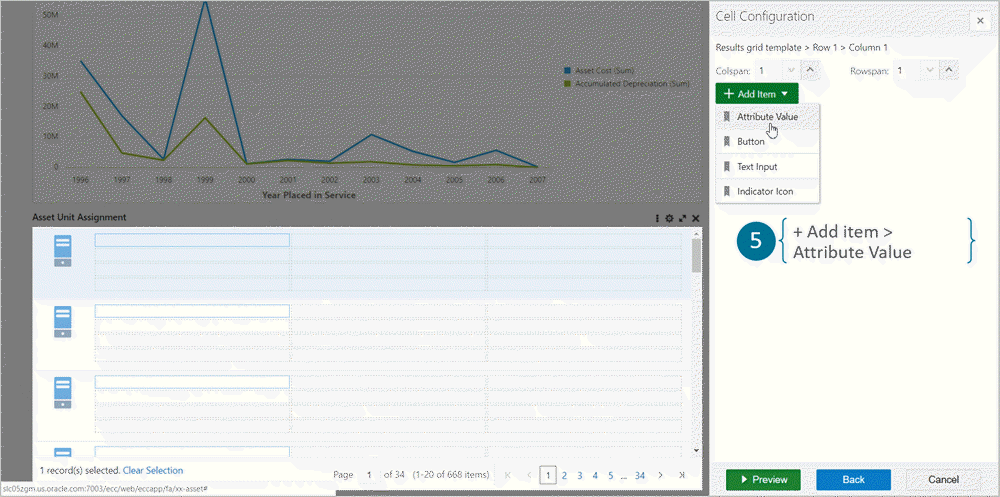Decrease the Colspan value with down arrow
The width and height of the screenshot is (1000, 497).
791,70
